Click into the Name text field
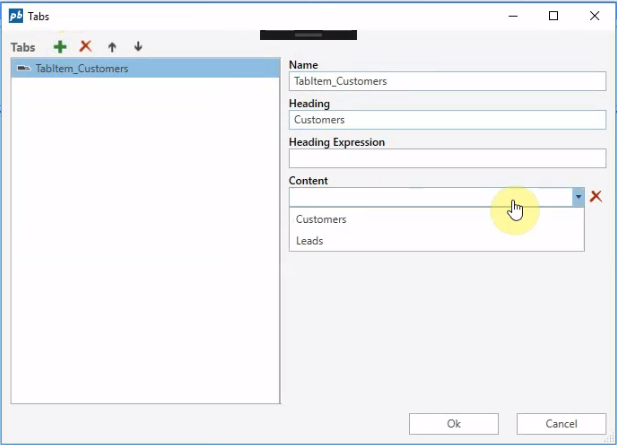Image resolution: width=617 pixels, height=445 pixels. pyautogui.click(x=447, y=81)
